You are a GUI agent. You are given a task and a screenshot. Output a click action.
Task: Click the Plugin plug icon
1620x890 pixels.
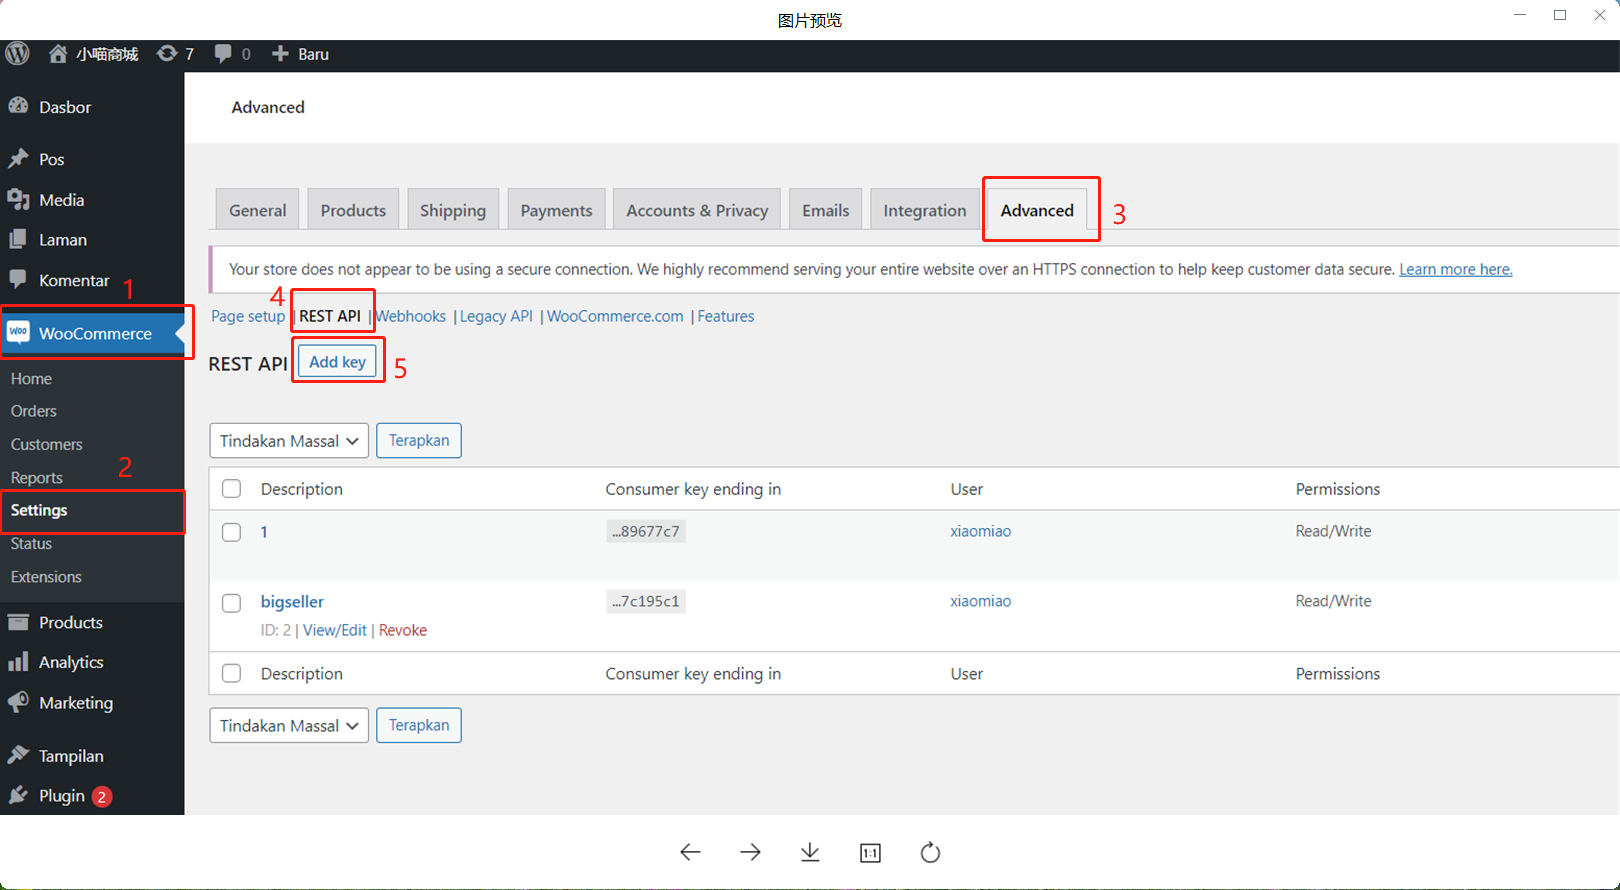(x=18, y=795)
